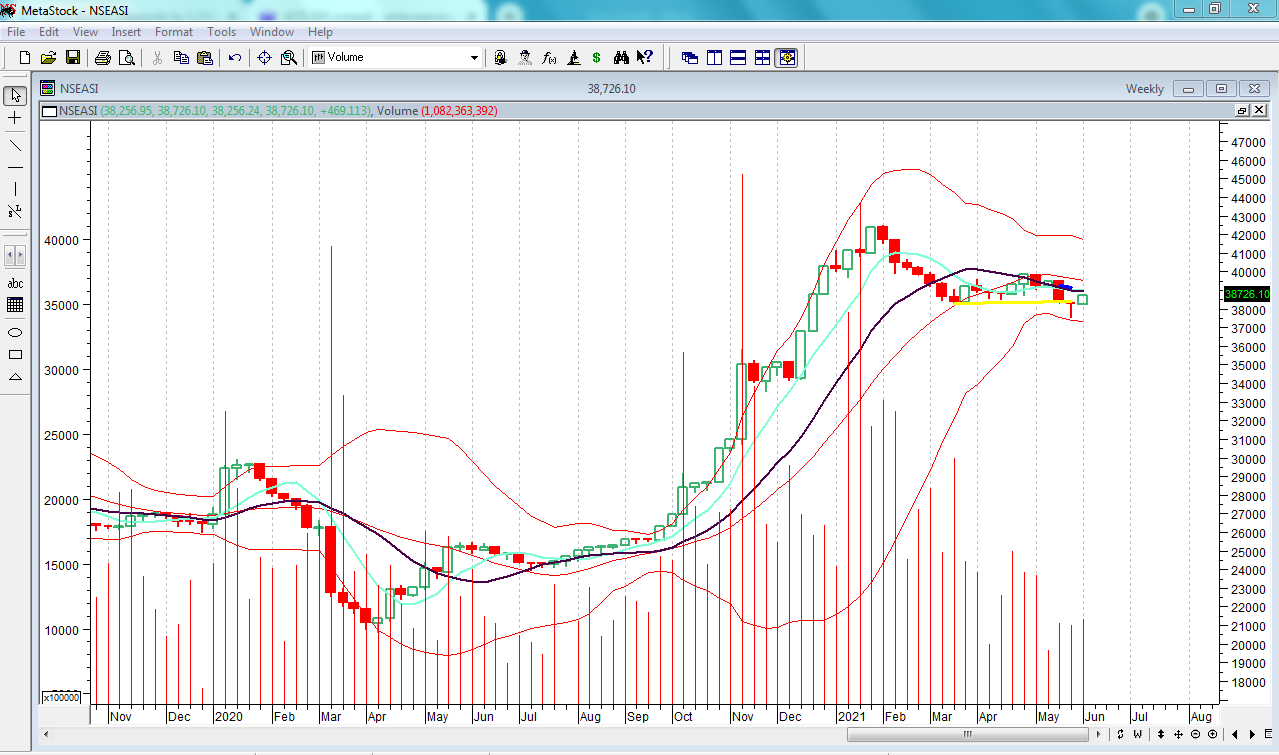1279x755 pixels.
Task: Open The Downloader icon in toolbar
Action: pyautogui.click(x=501, y=57)
